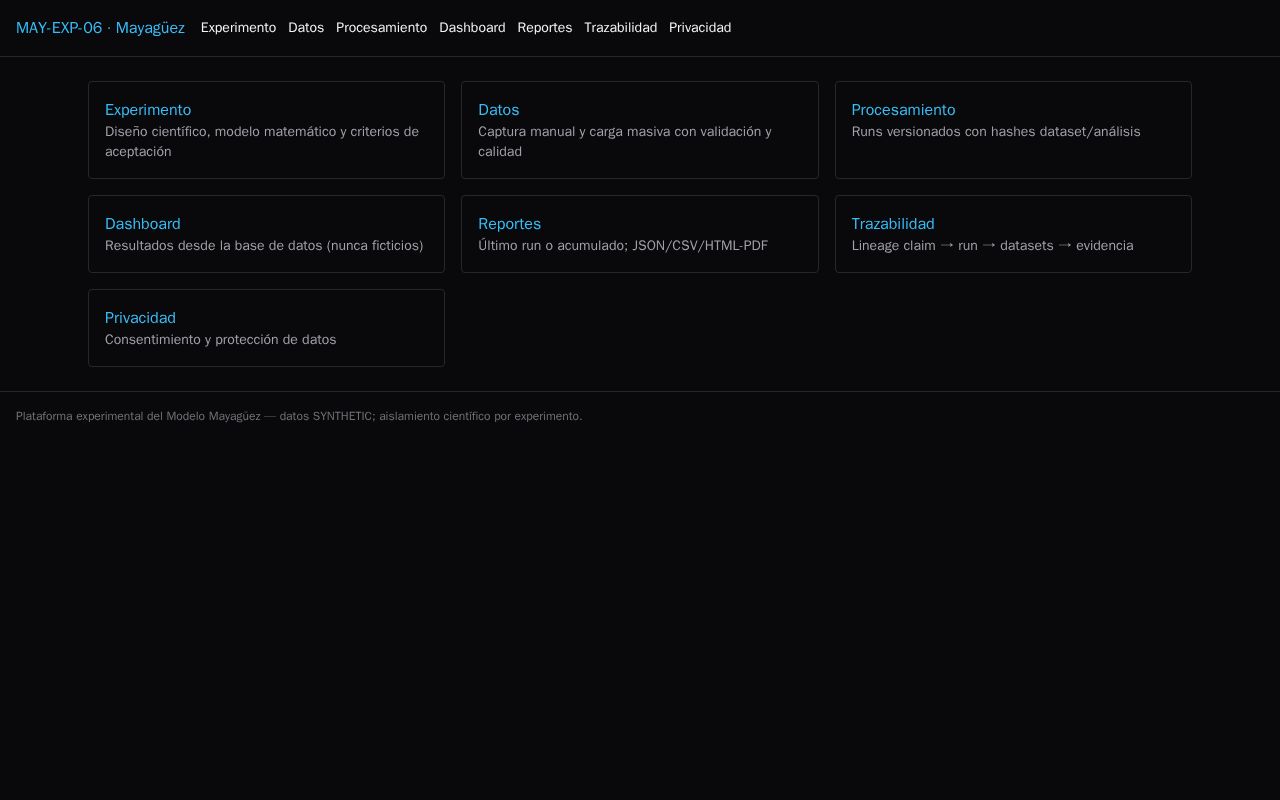Switch to Dashboard via the top navigation
The width and height of the screenshot is (1280, 800).
(x=472, y=28)
